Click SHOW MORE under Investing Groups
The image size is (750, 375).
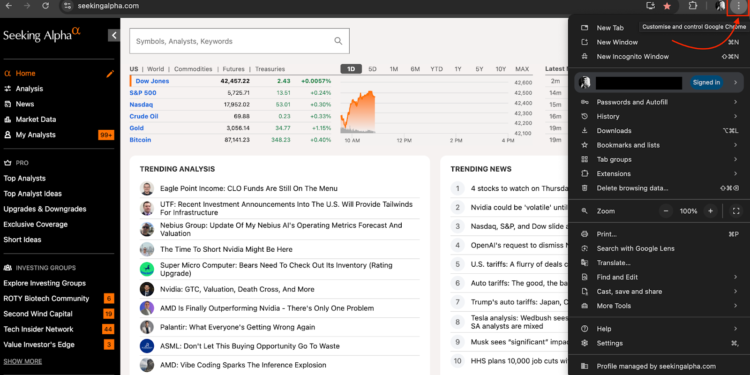(x=22, y=361)
